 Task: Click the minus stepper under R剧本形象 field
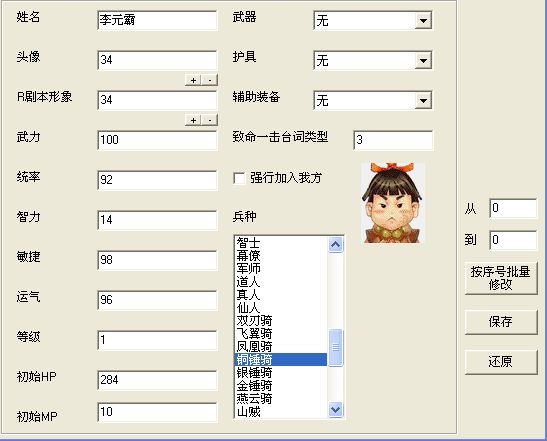210,120
